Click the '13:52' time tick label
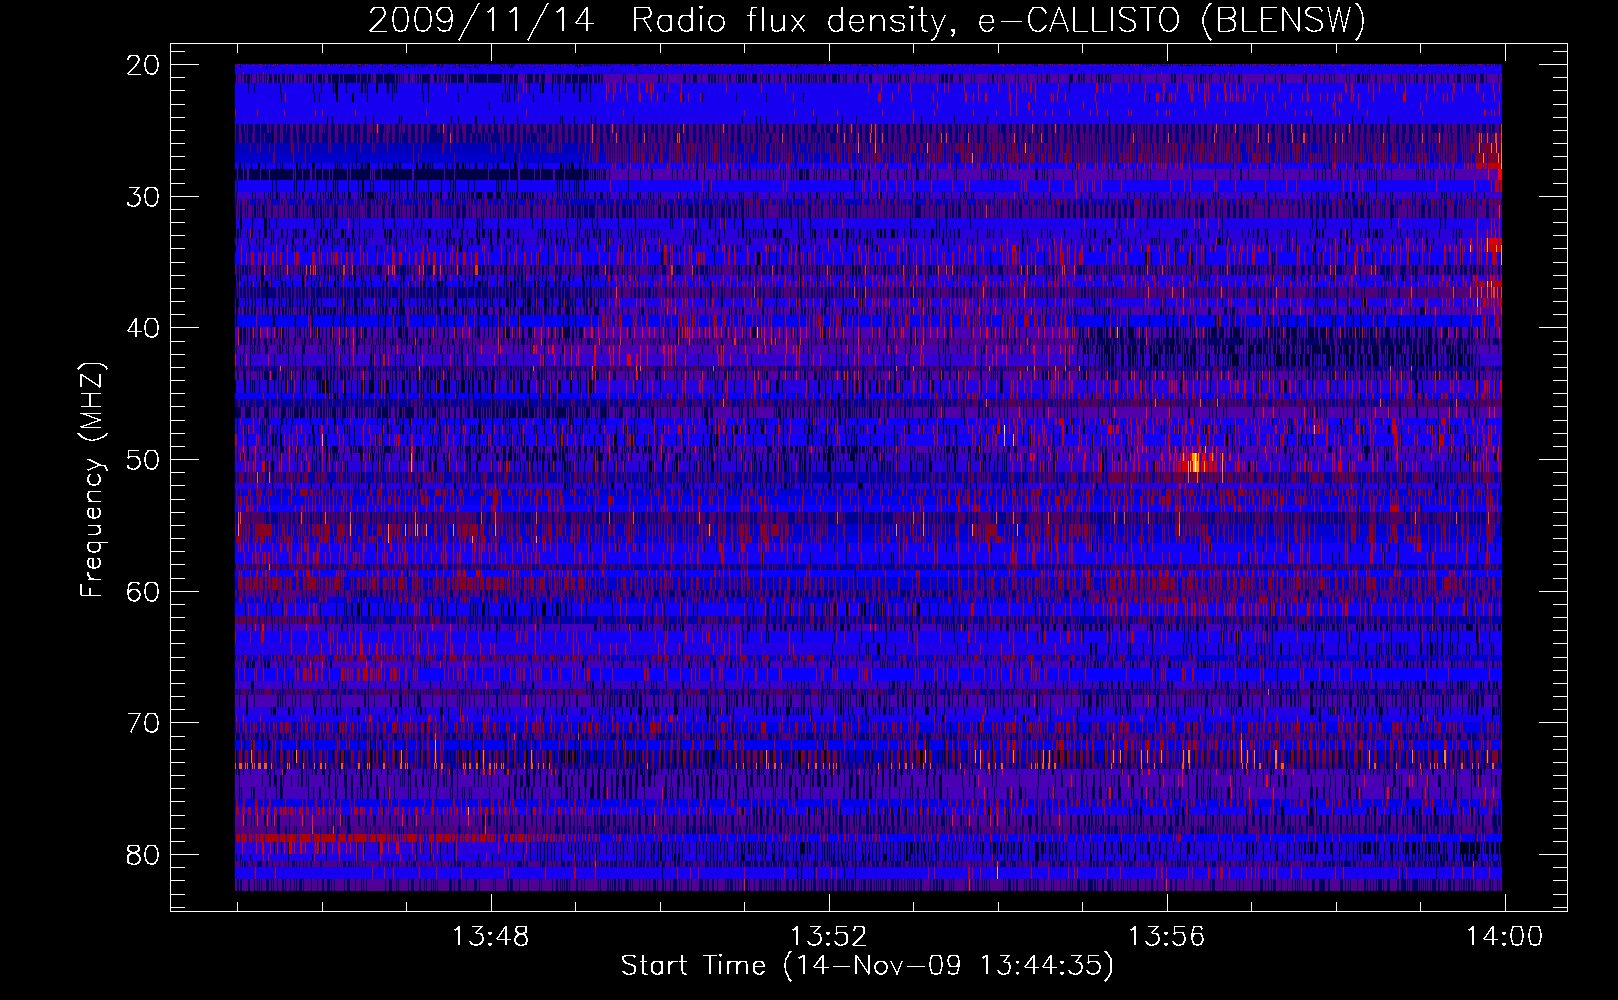Viewport: 1618px width, 1000px height. click(x=829, y=937)
